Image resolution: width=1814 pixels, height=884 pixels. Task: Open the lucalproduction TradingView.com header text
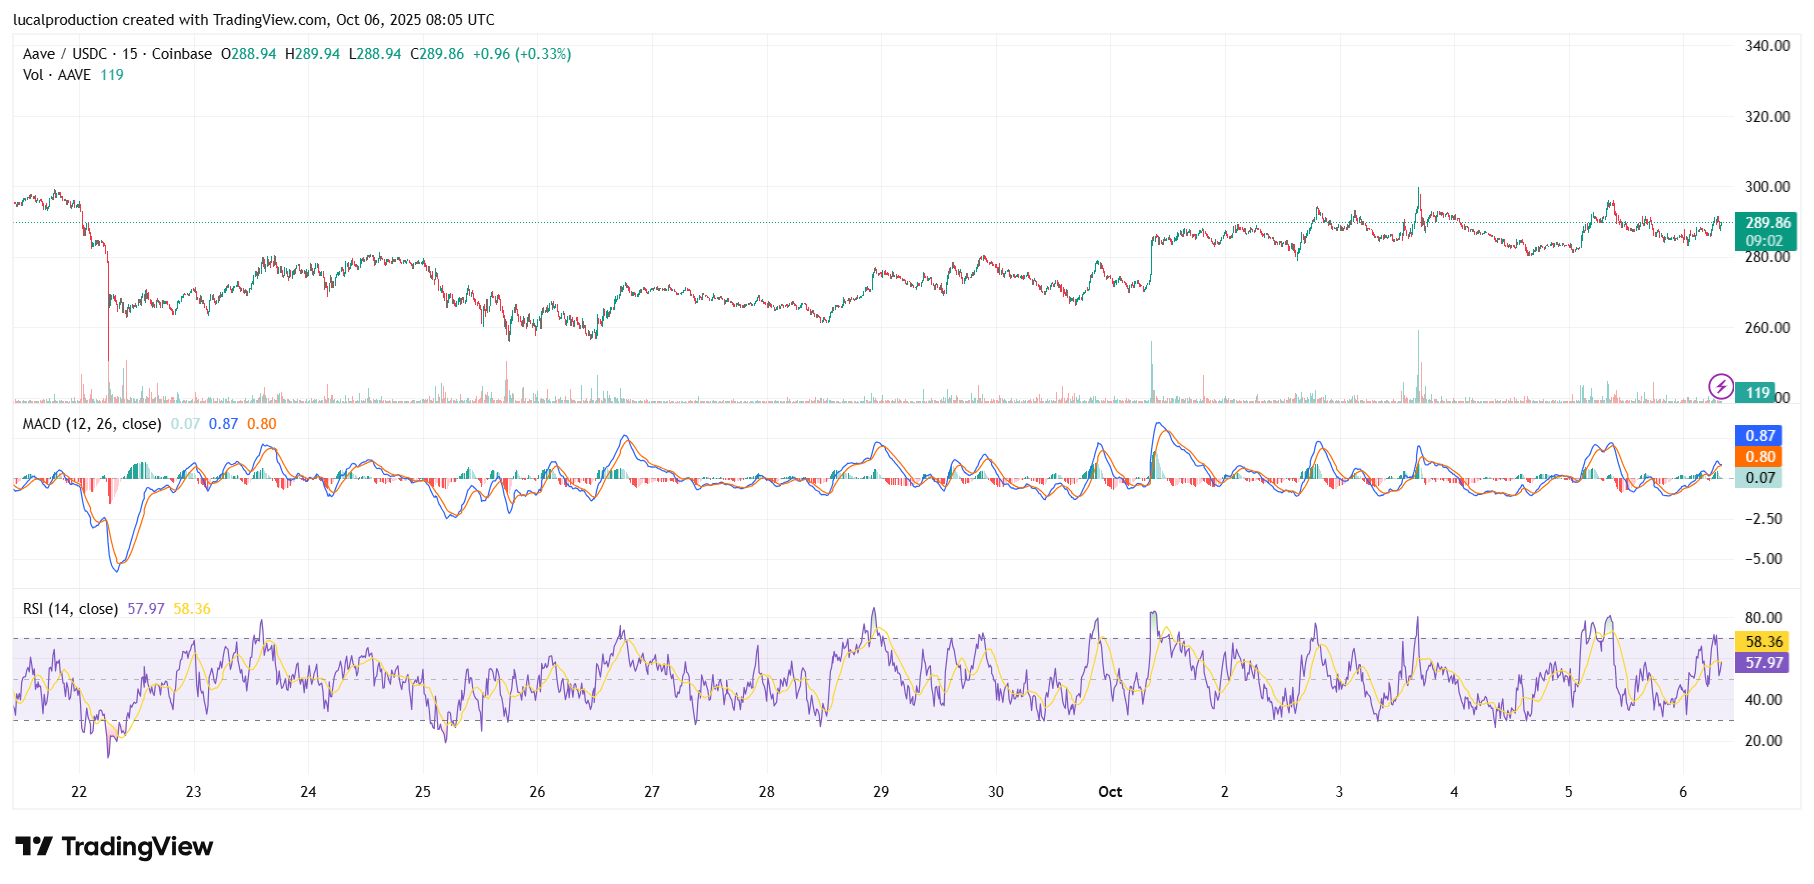(253, 20)
